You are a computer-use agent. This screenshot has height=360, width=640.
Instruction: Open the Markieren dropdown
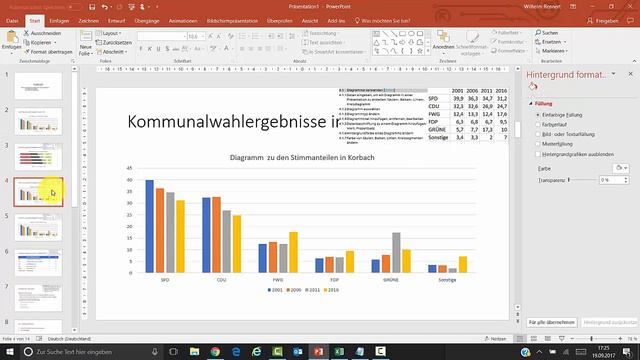coord(551,51)
